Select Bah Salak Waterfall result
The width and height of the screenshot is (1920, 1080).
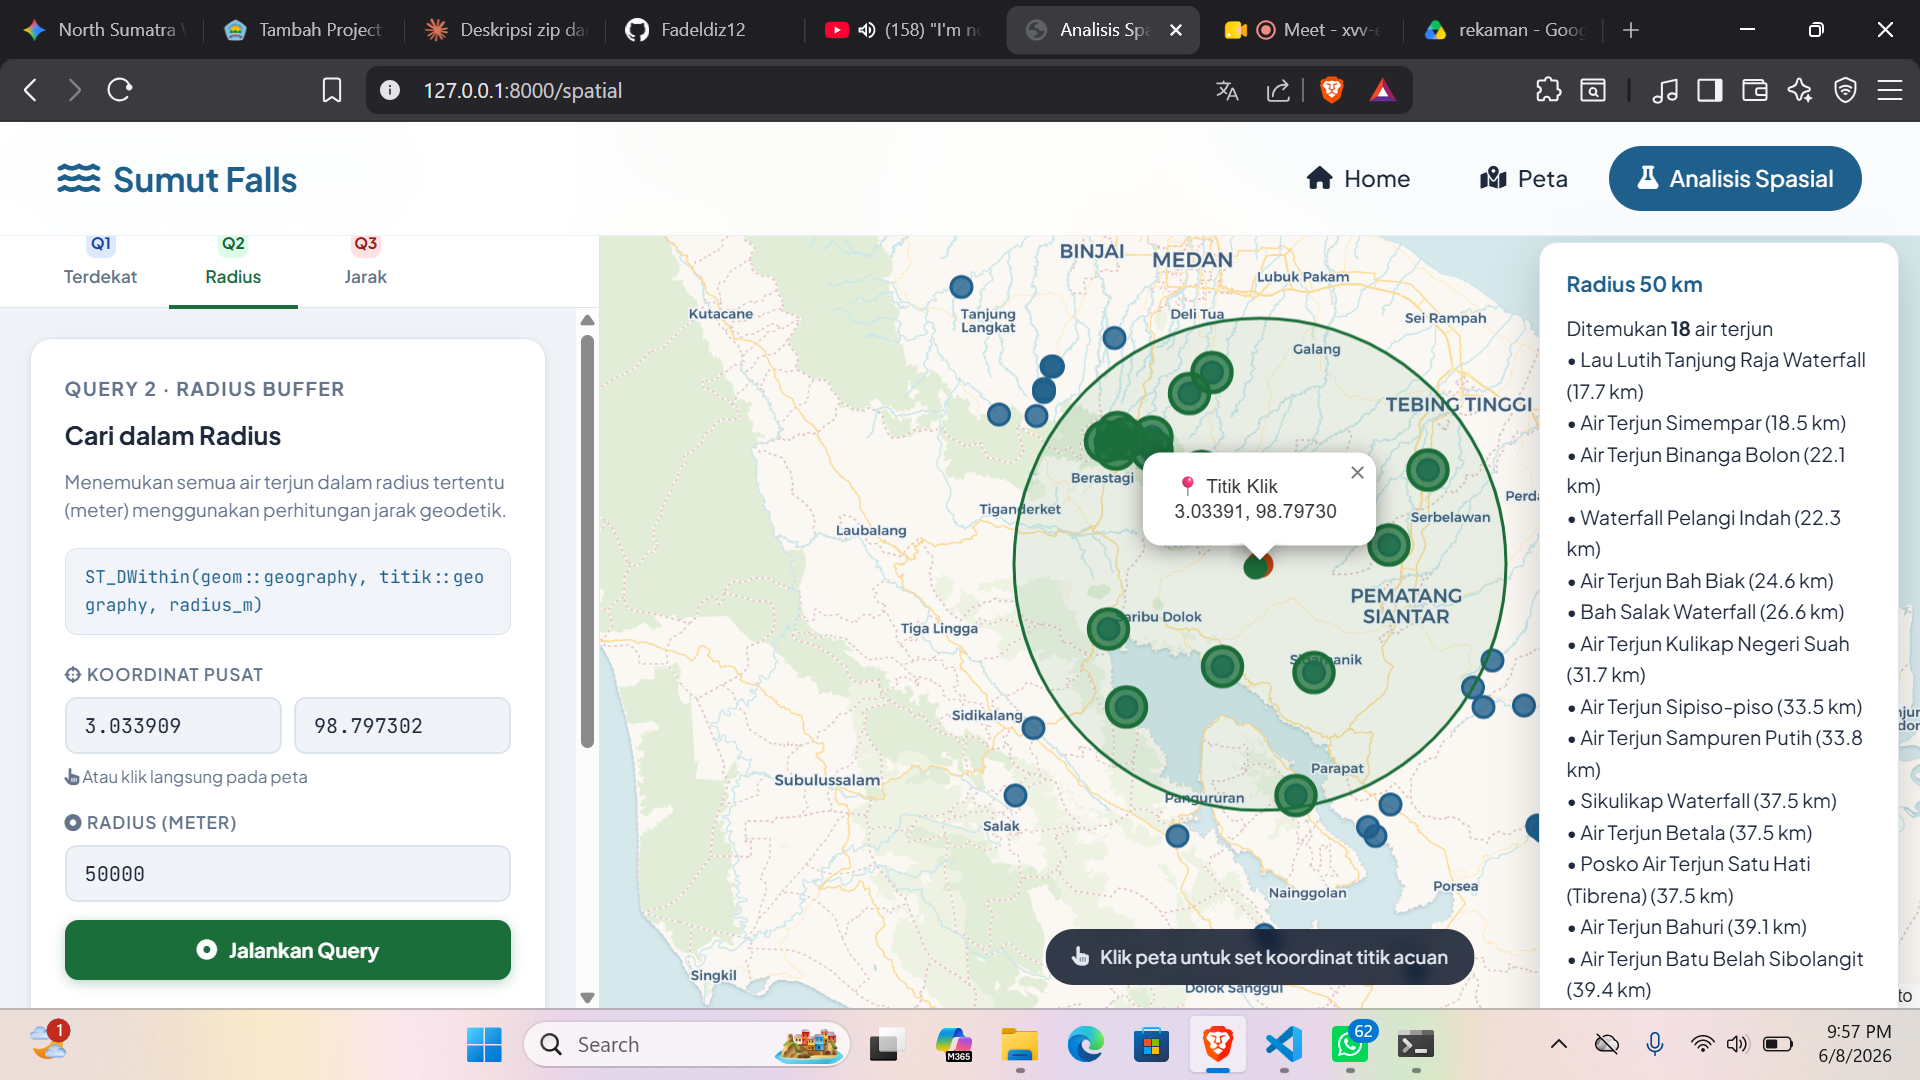[1712, 612]
